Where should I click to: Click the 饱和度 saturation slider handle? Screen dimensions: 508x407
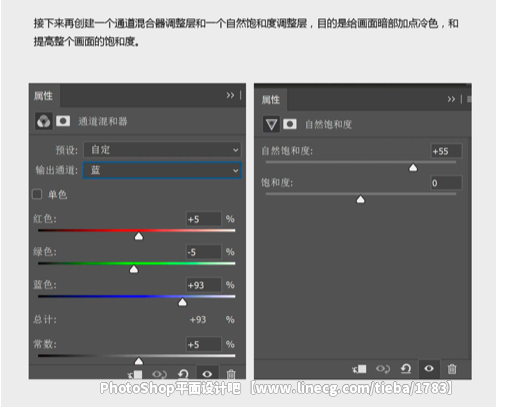click(x=360, y=199)
